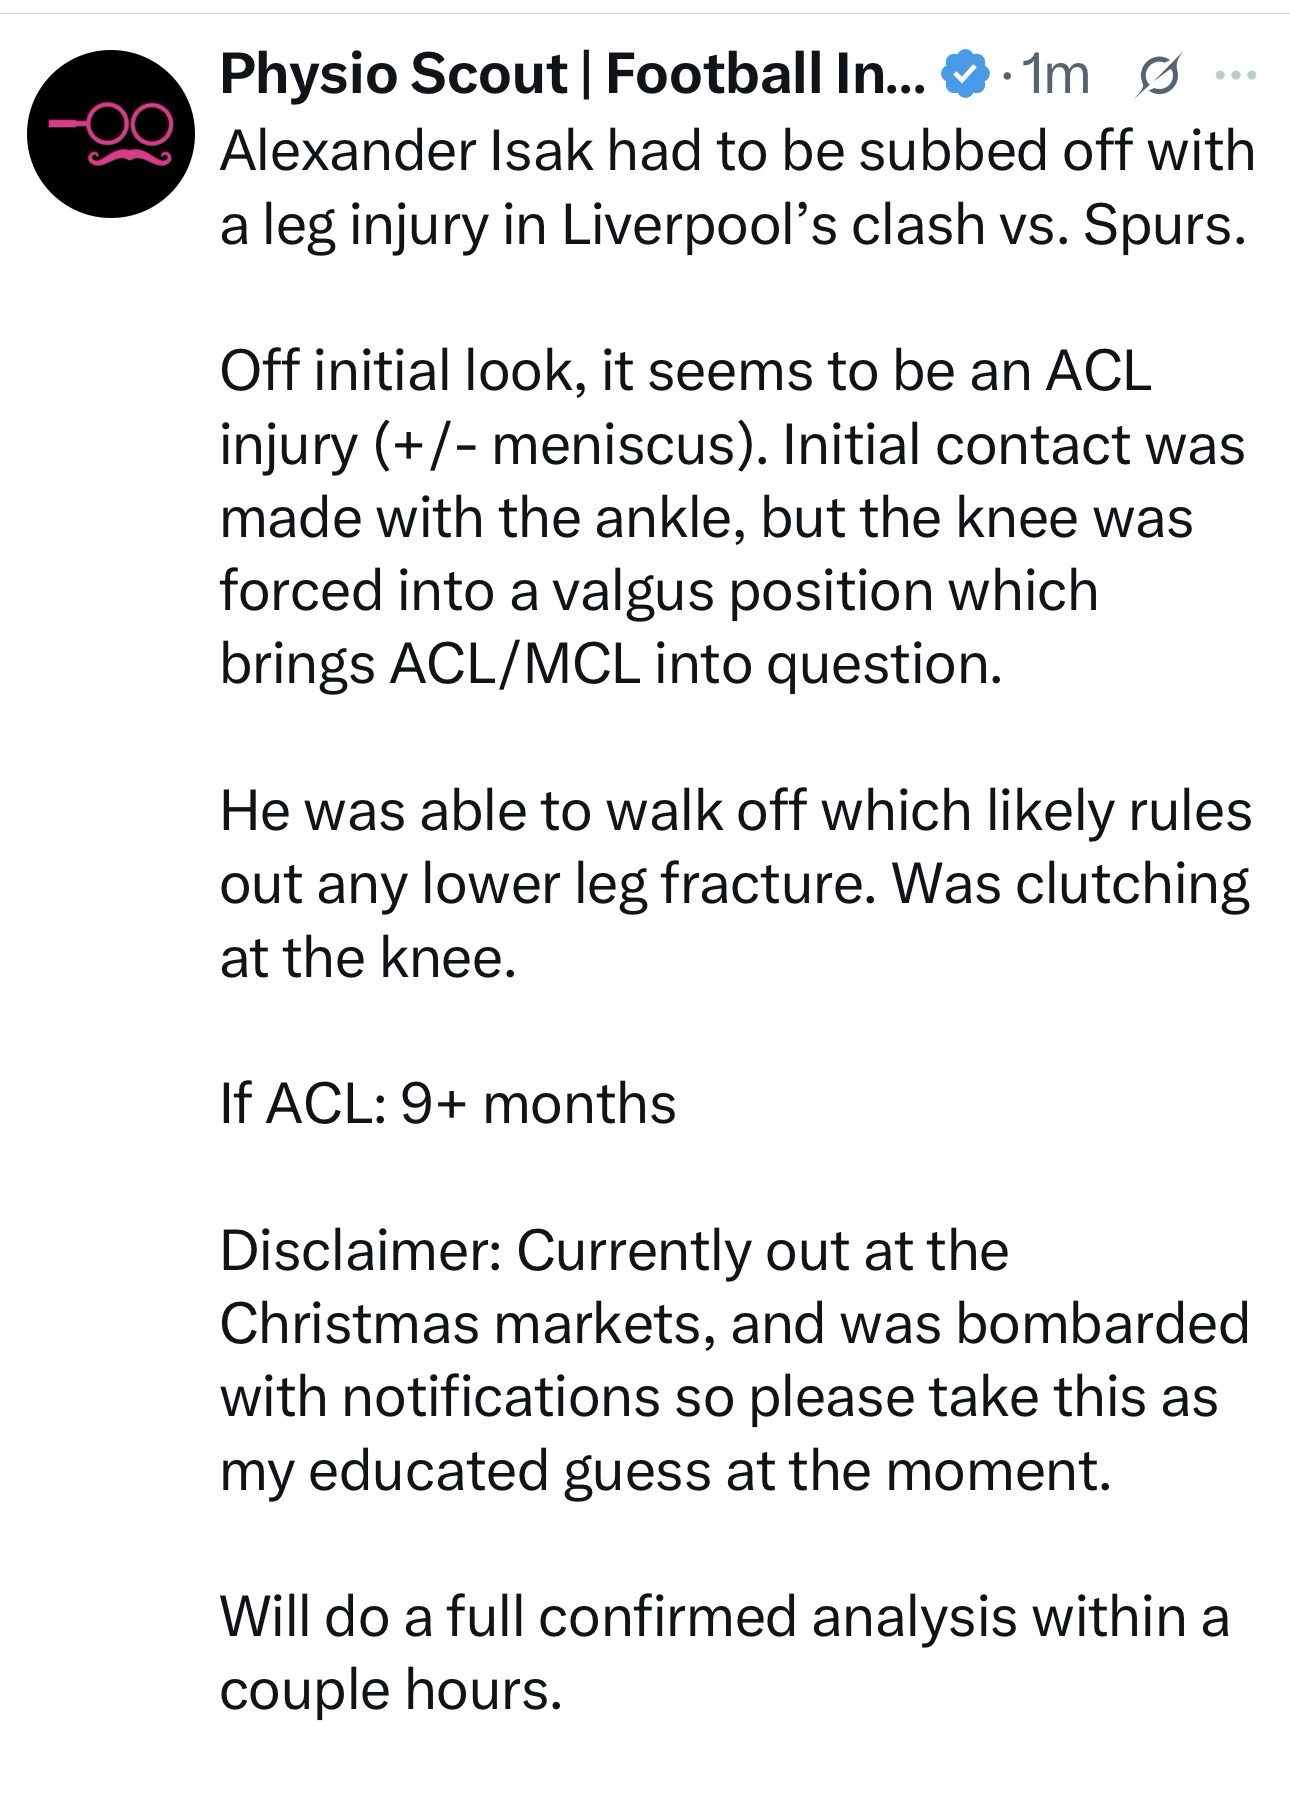Image resolution: width=1290 pixels, height=1794 pixels.
Task: Click the "If ACL: 9+ months" line
Action: click(x=447, y=1104)
